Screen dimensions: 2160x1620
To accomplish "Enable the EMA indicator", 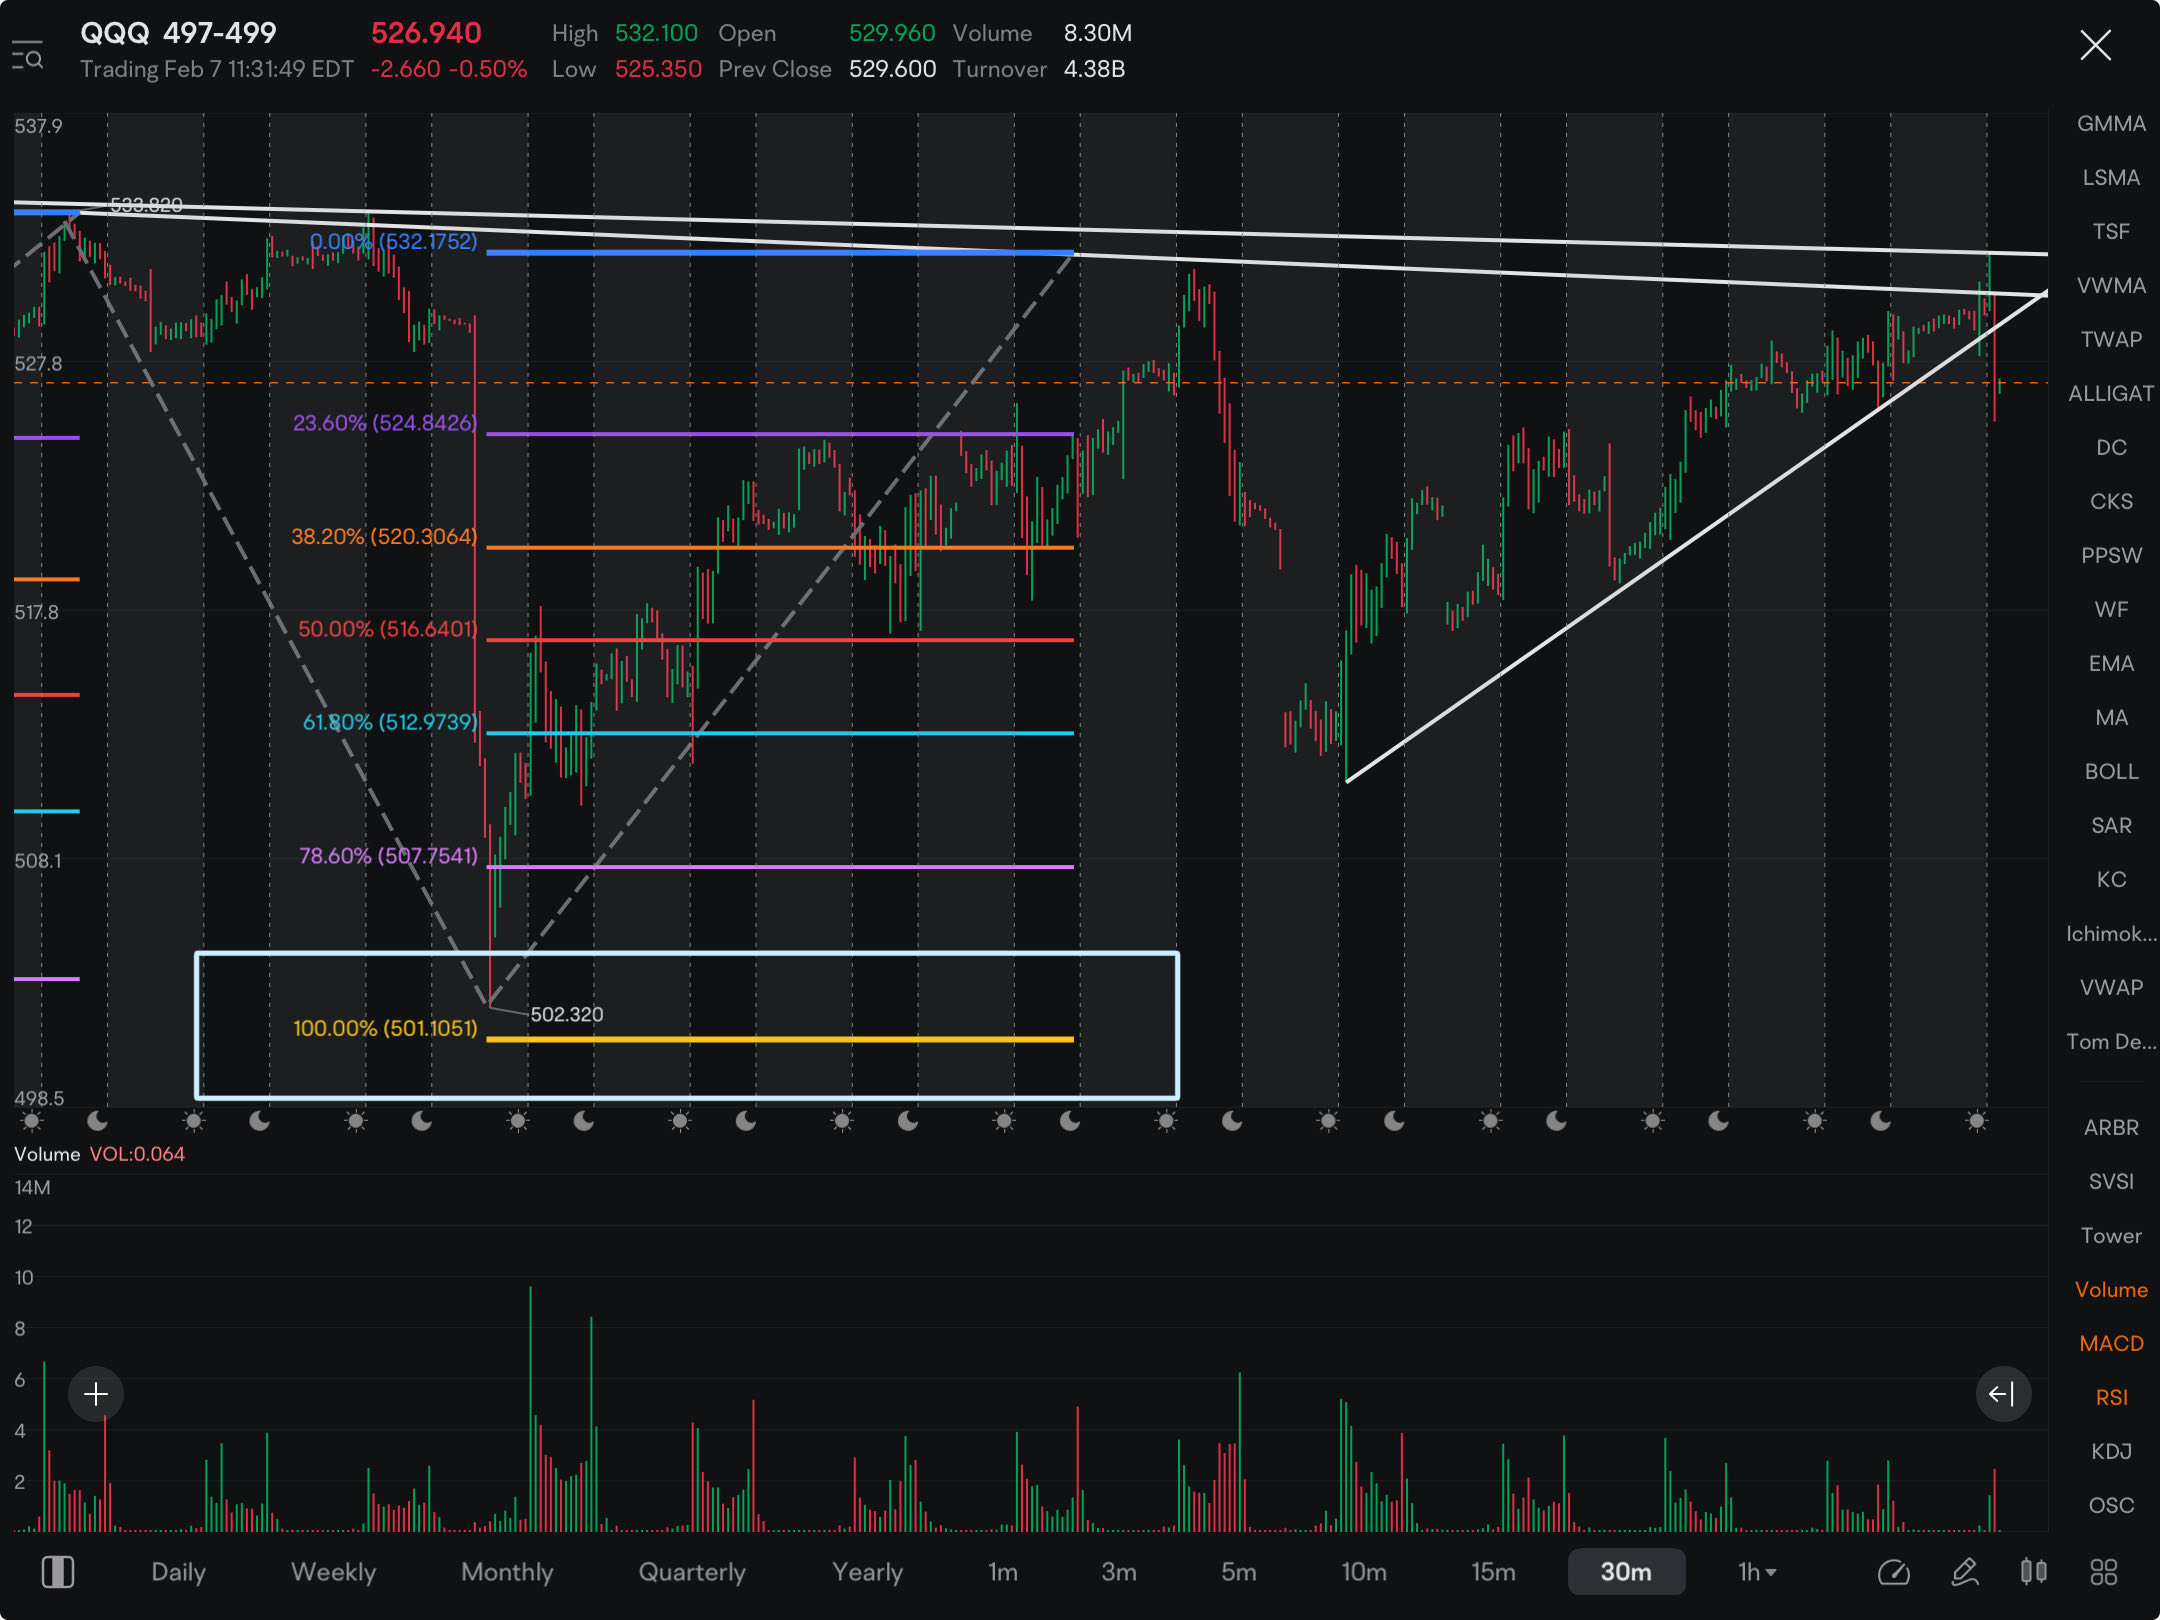I will coord(2111,664).
